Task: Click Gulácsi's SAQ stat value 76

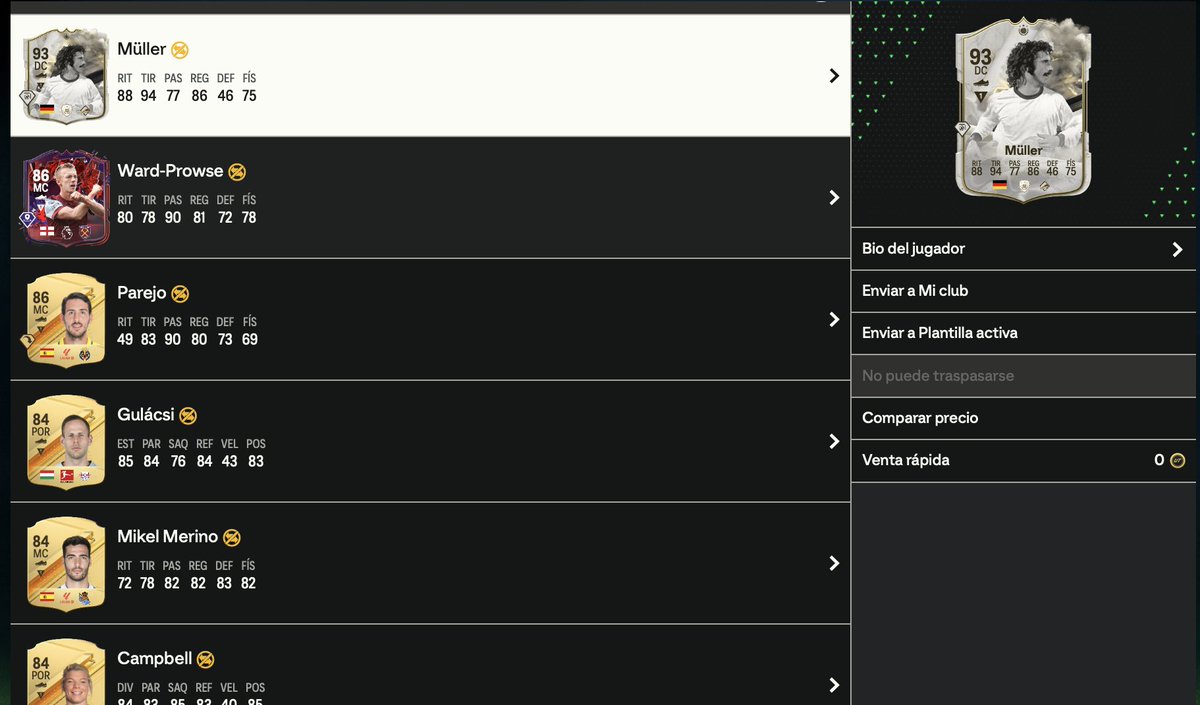Action: point(178,462)
